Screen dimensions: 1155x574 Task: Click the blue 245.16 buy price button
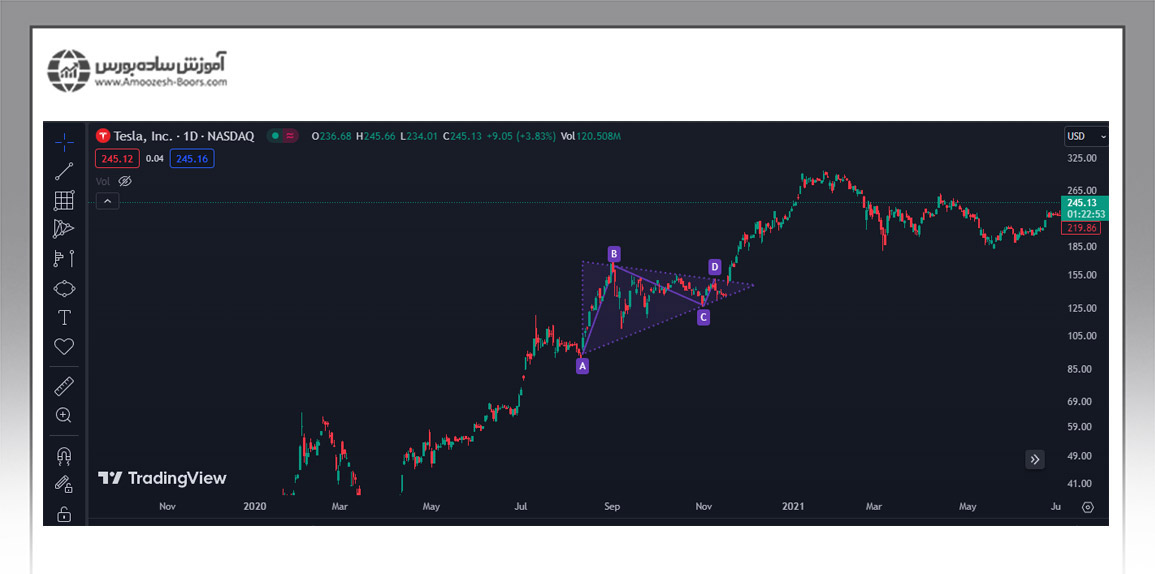click(x=191, y=158)
